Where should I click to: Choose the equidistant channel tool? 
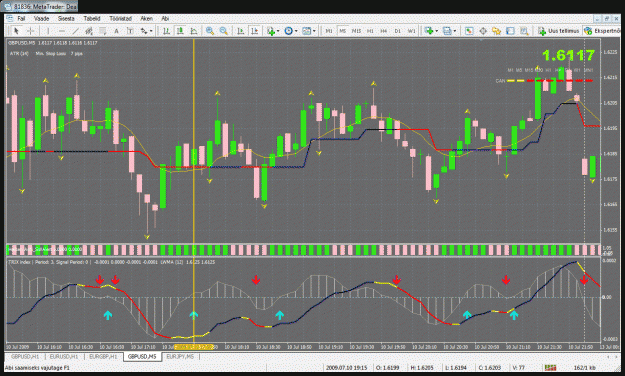(x=89, y=31)
